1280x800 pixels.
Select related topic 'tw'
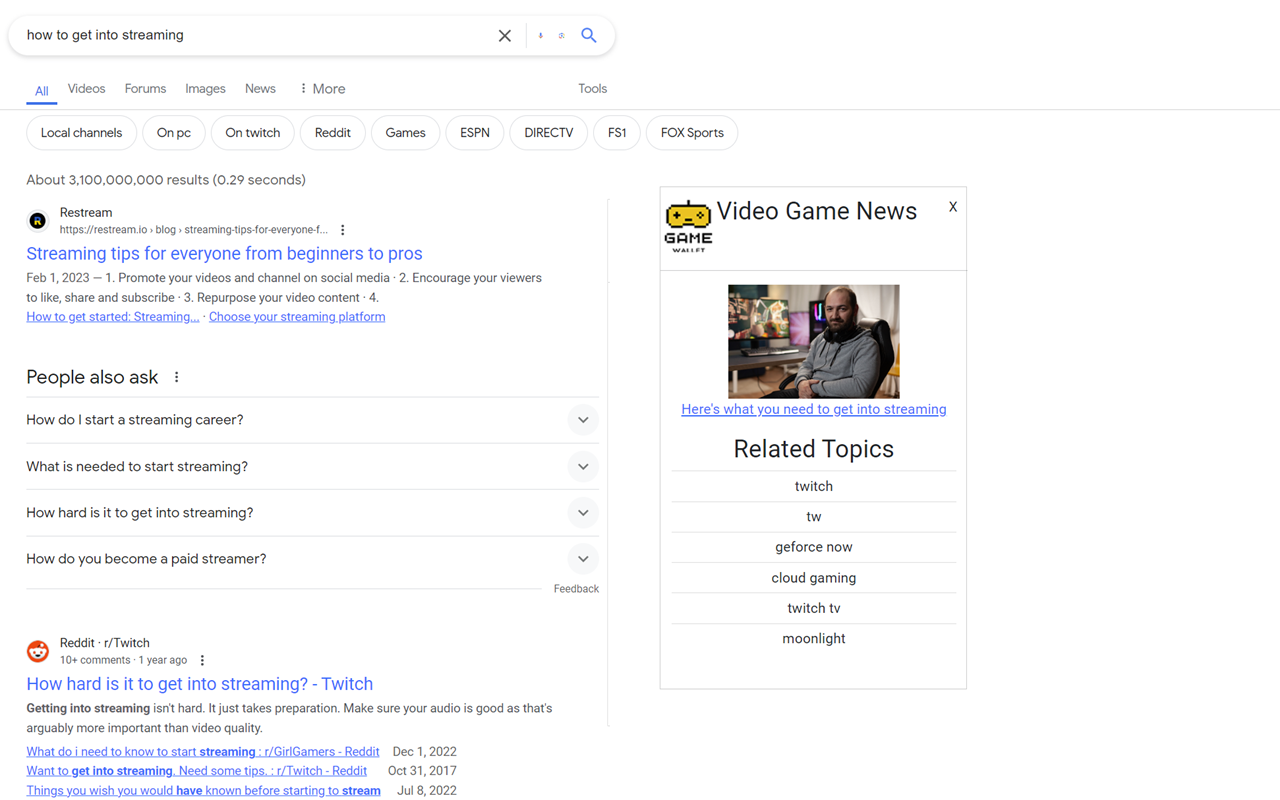[x=814, y=517]
